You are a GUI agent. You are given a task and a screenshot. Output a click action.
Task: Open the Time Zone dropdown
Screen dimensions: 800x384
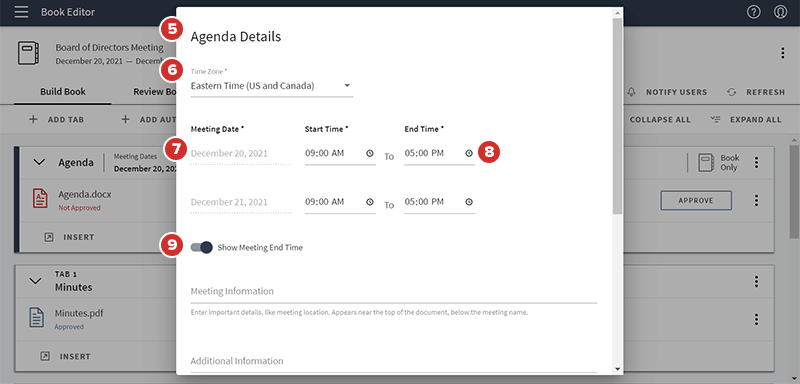(x=271, y=86)
